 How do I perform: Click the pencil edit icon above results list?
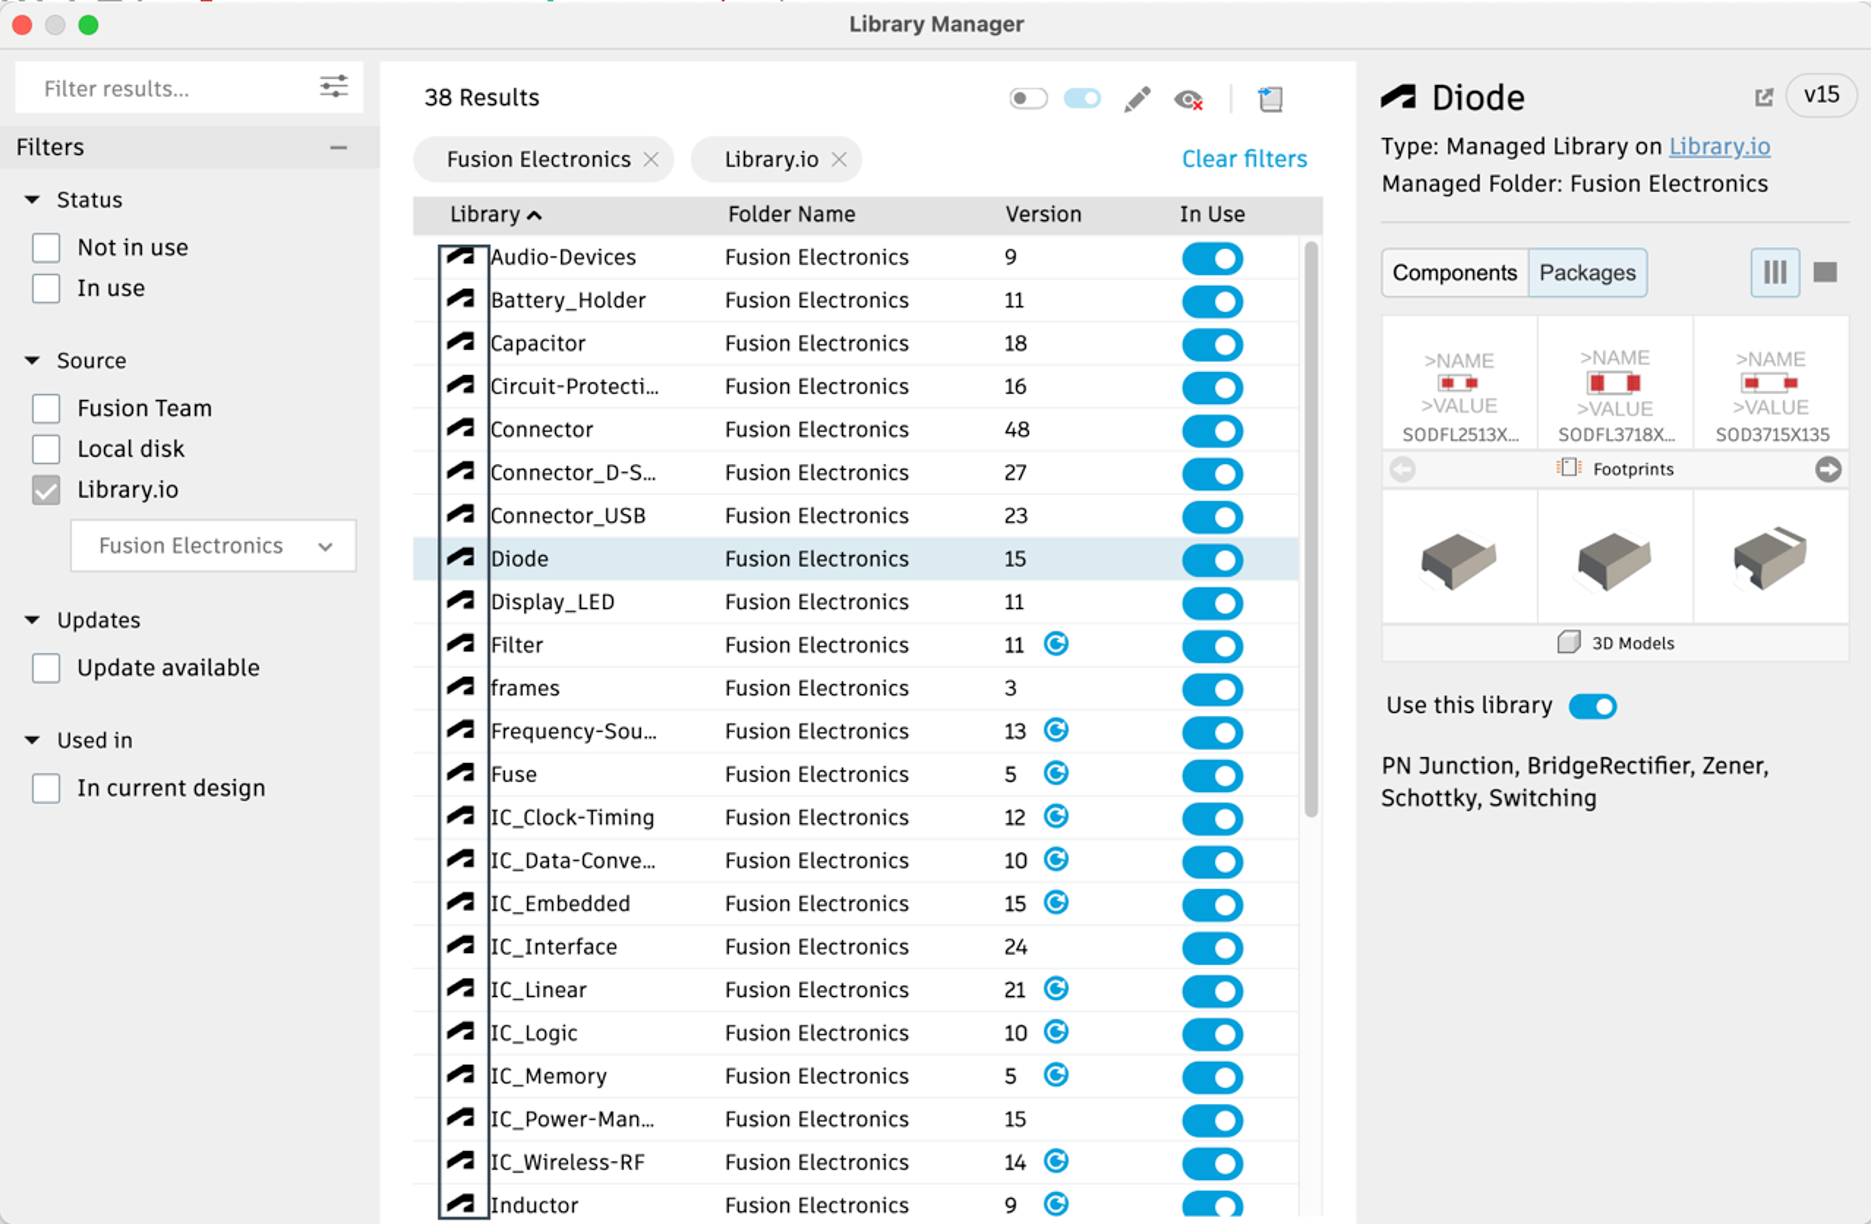pyautogui.click(x=1136, y=98)
